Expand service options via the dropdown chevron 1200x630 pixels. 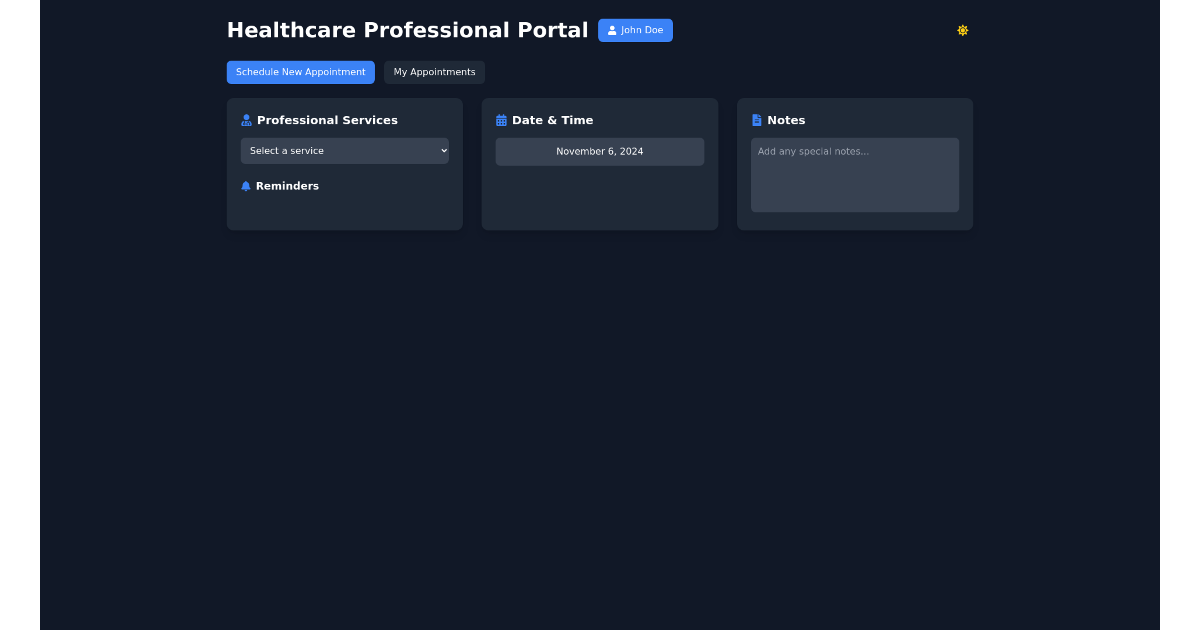click(x=443, y=151)
